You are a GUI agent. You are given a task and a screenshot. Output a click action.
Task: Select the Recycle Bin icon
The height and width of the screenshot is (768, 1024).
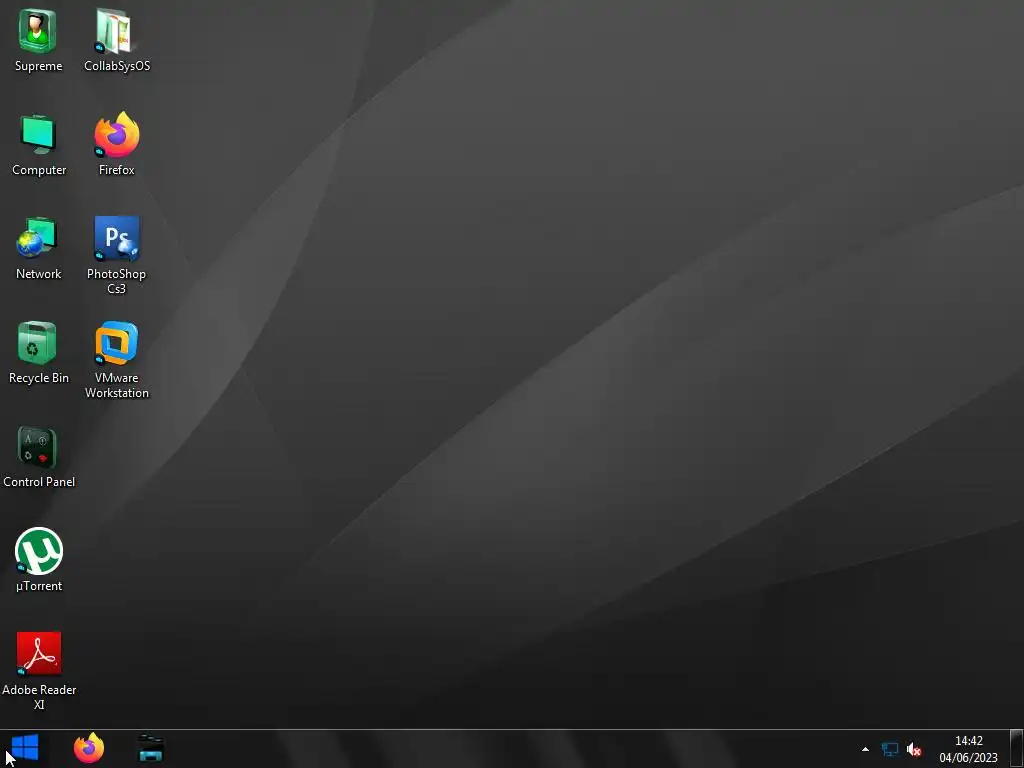[x=37, y=343]
